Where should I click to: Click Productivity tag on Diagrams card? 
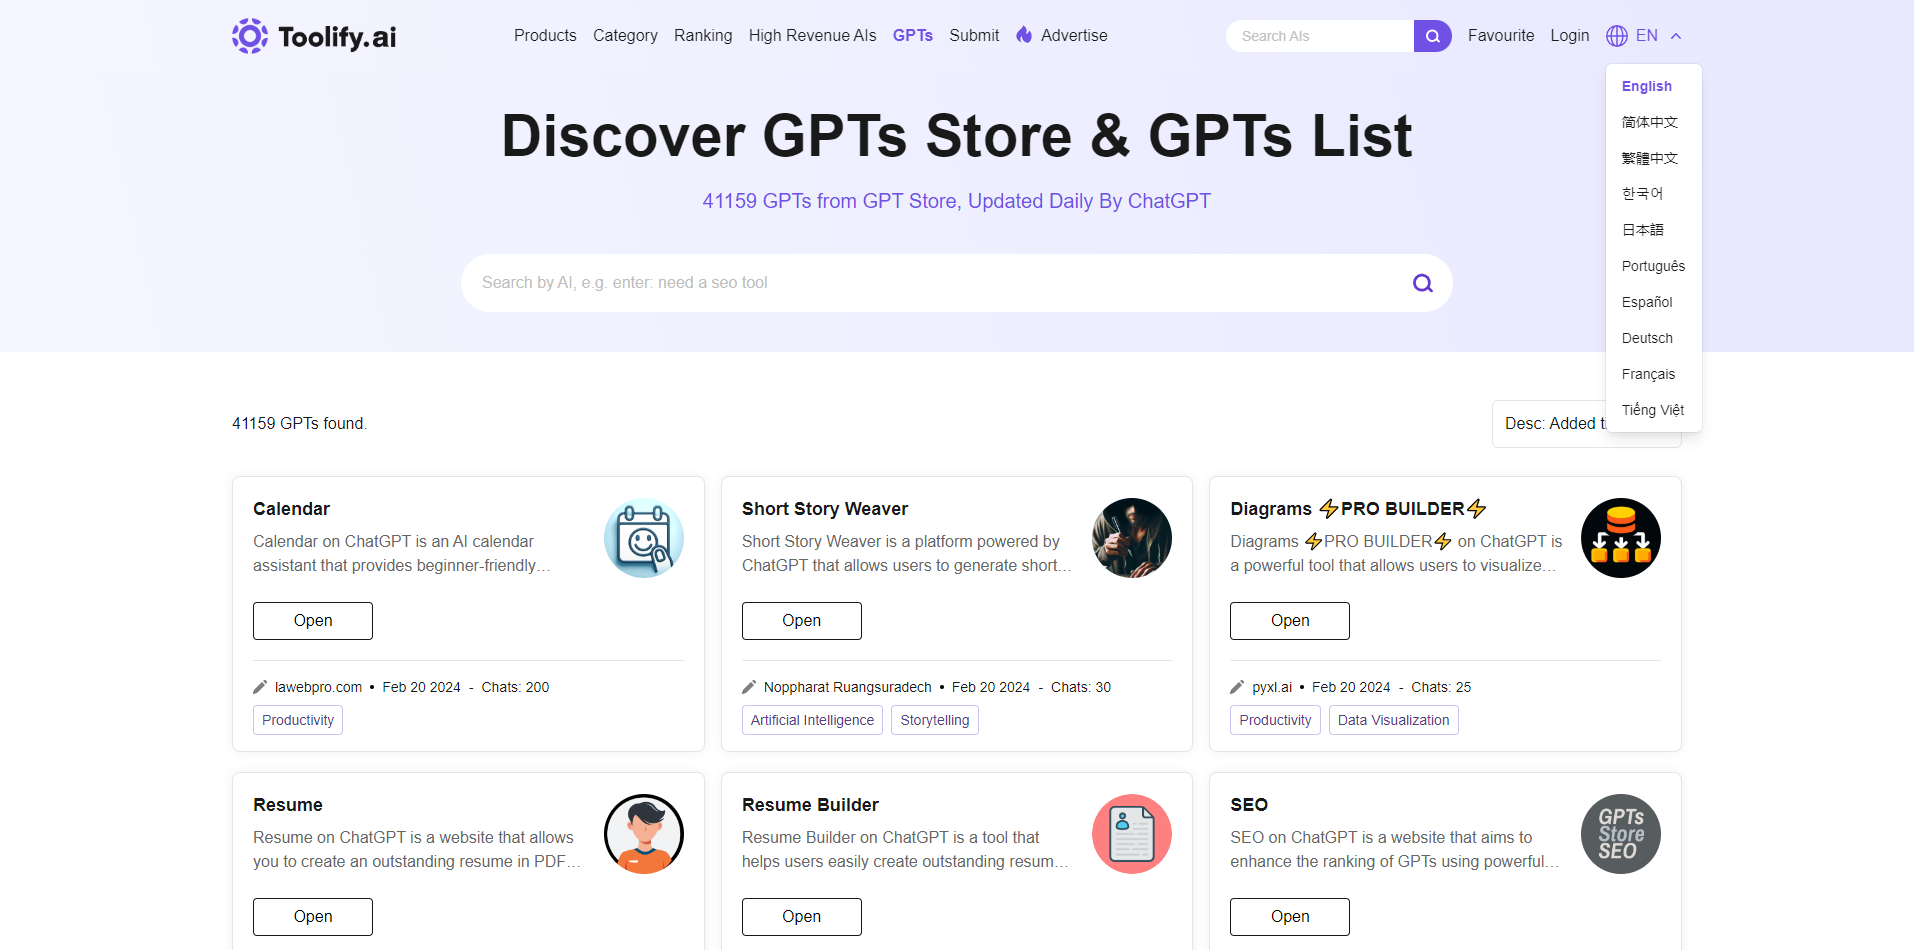point(1275,720)
